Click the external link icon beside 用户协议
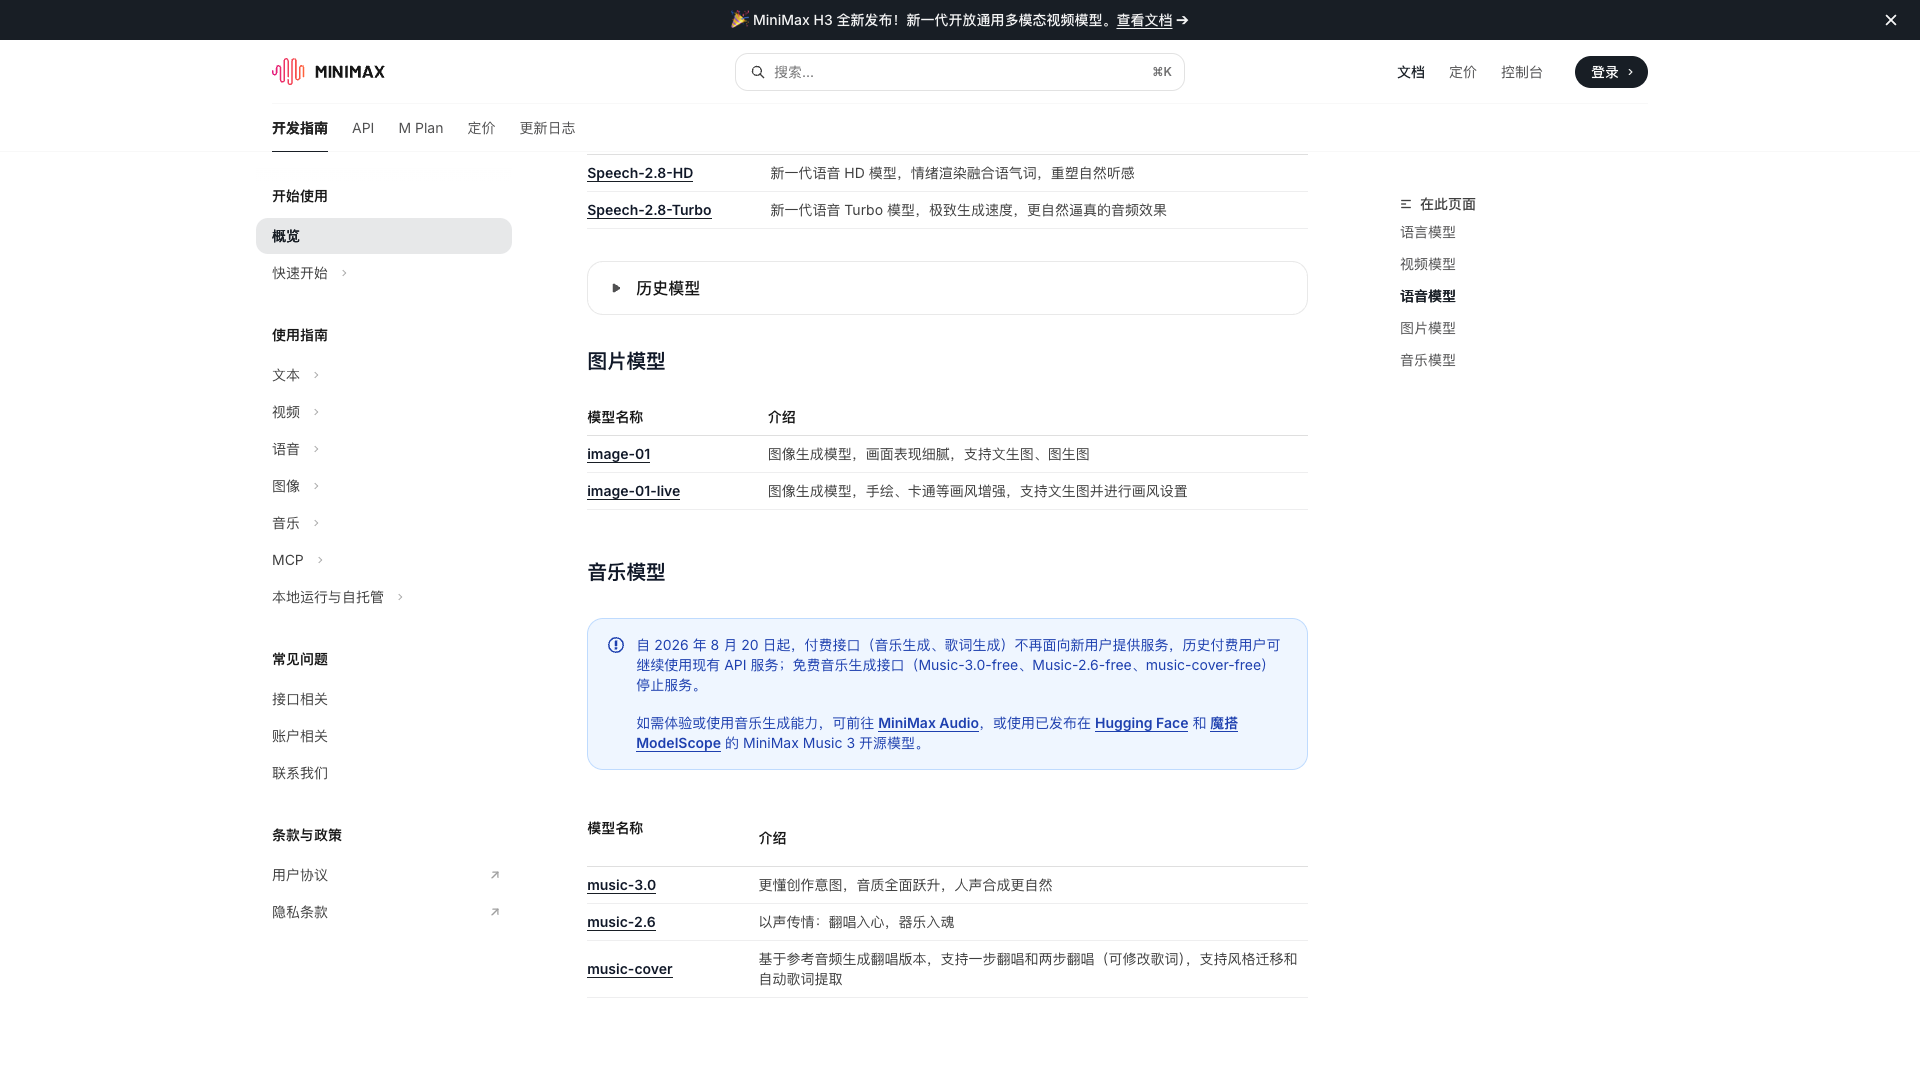1920x1080 pixels. pyautogui.click(x=495, y=875)
